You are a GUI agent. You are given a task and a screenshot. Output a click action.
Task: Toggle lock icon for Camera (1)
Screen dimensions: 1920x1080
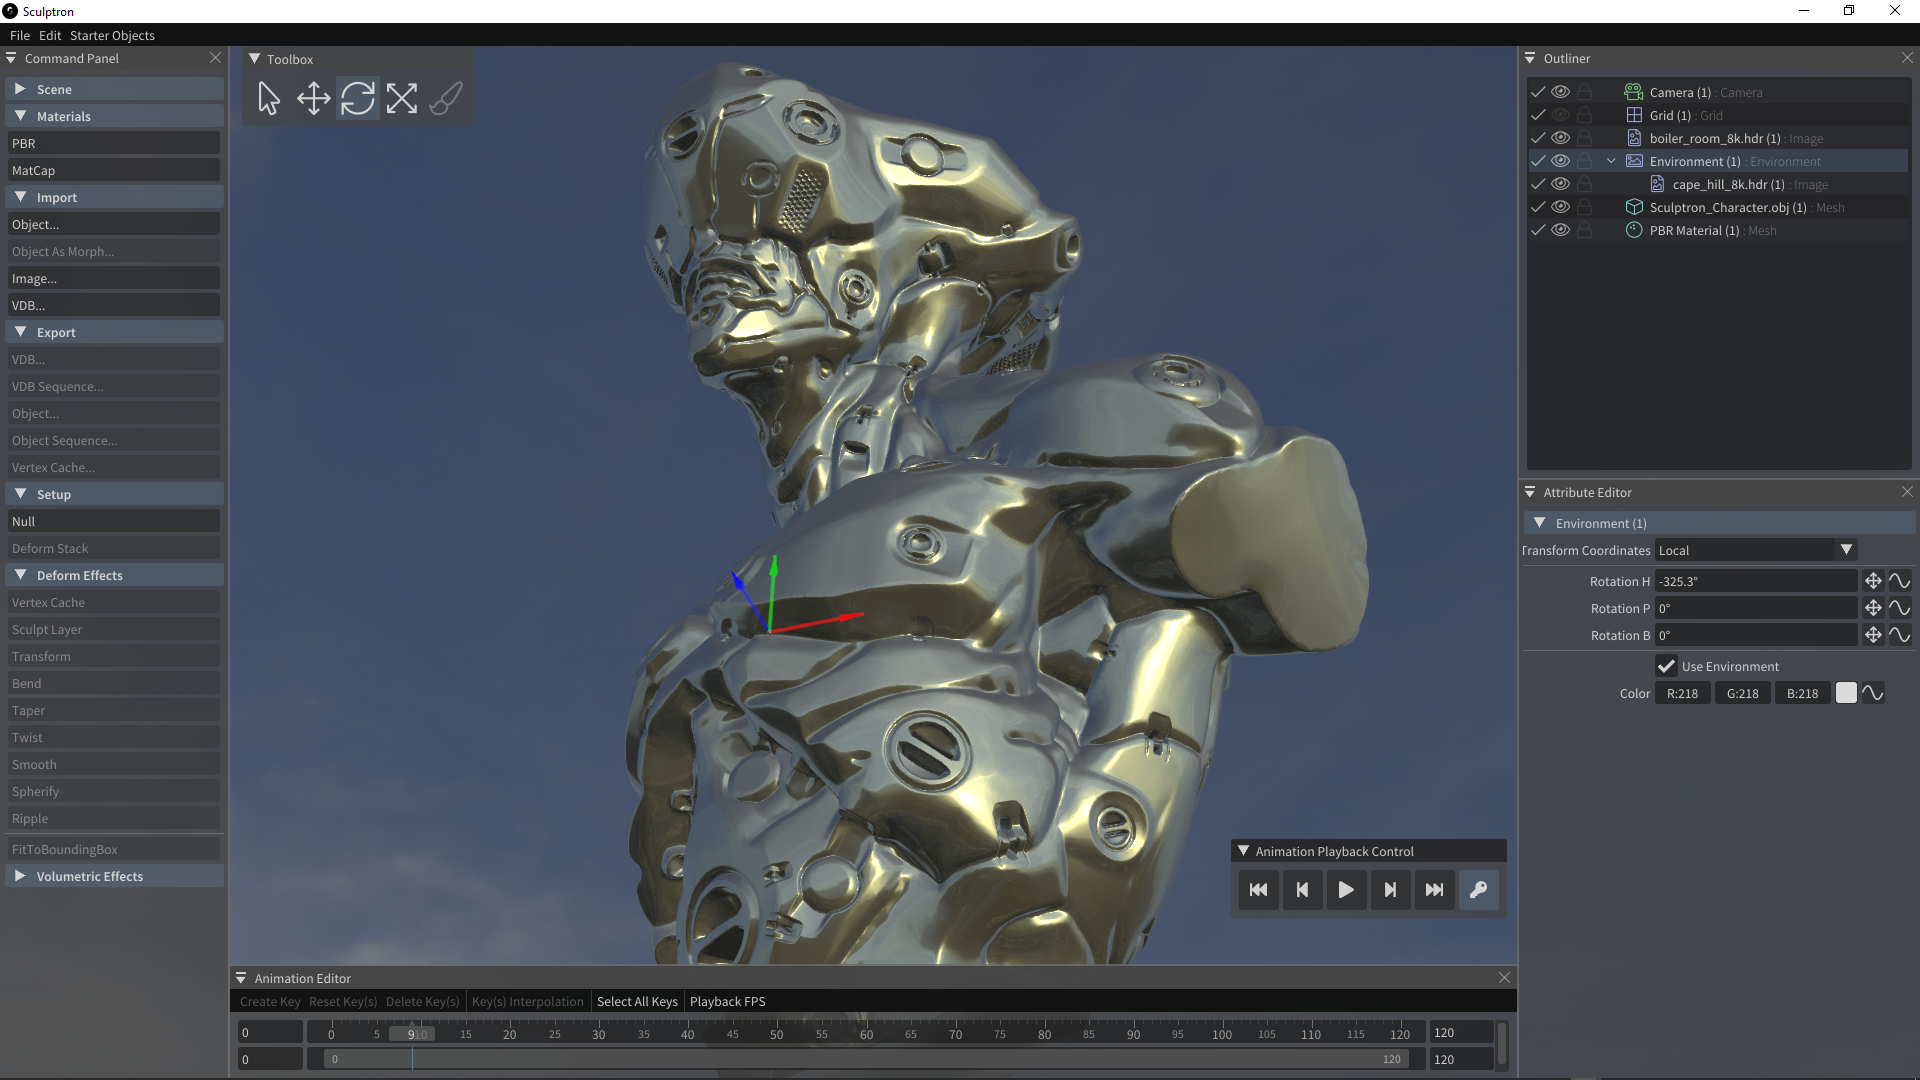coord(1584,92)
